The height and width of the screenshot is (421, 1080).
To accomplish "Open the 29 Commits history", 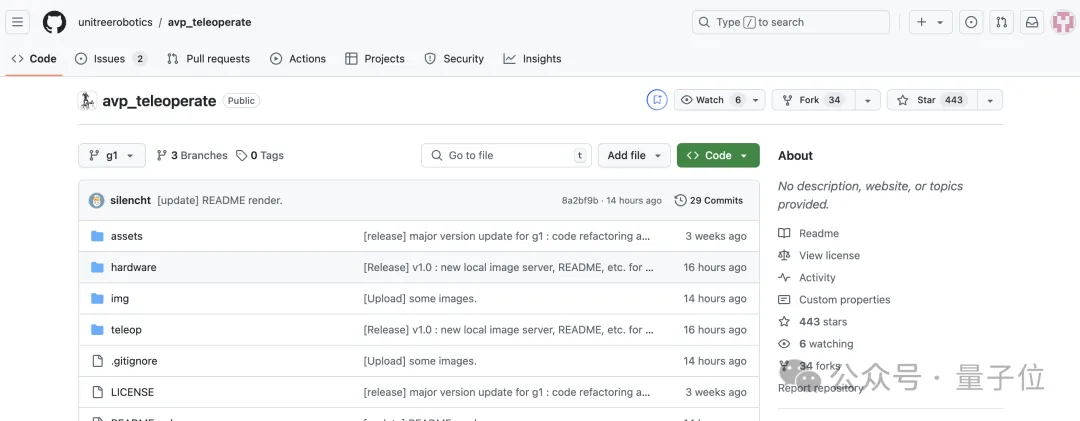I will (709, 201).
